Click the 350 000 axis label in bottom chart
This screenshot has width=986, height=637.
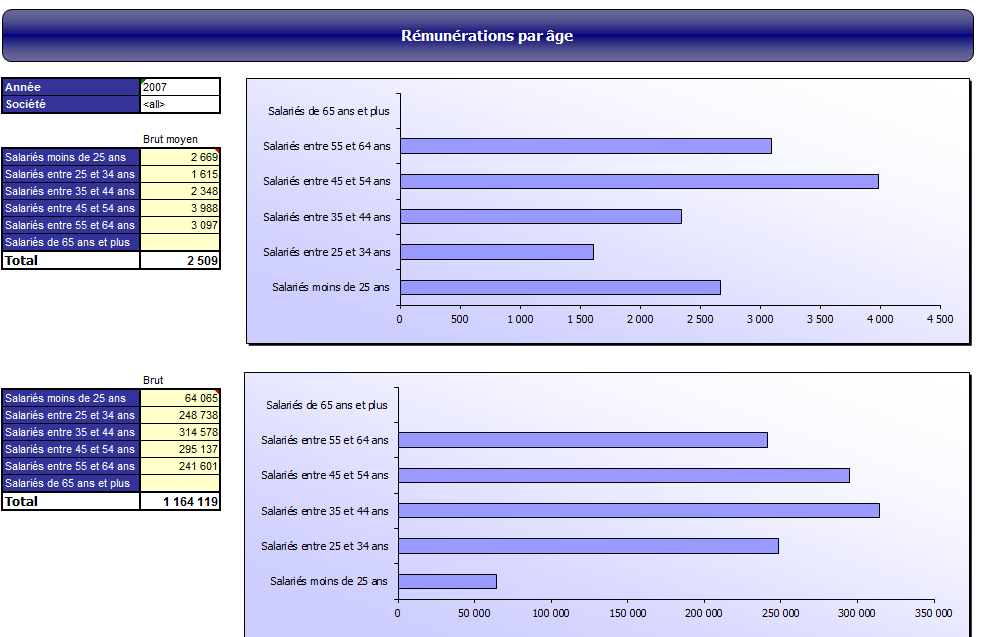pyautogui.click(x=933, y=614)
